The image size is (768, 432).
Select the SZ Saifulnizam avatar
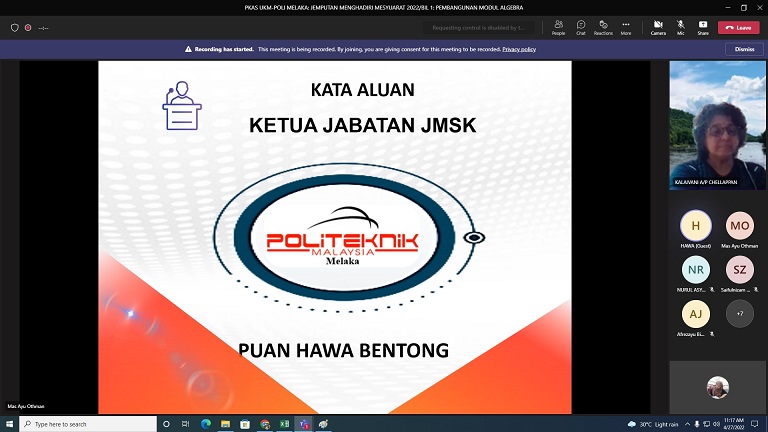(x=740, y=270)
